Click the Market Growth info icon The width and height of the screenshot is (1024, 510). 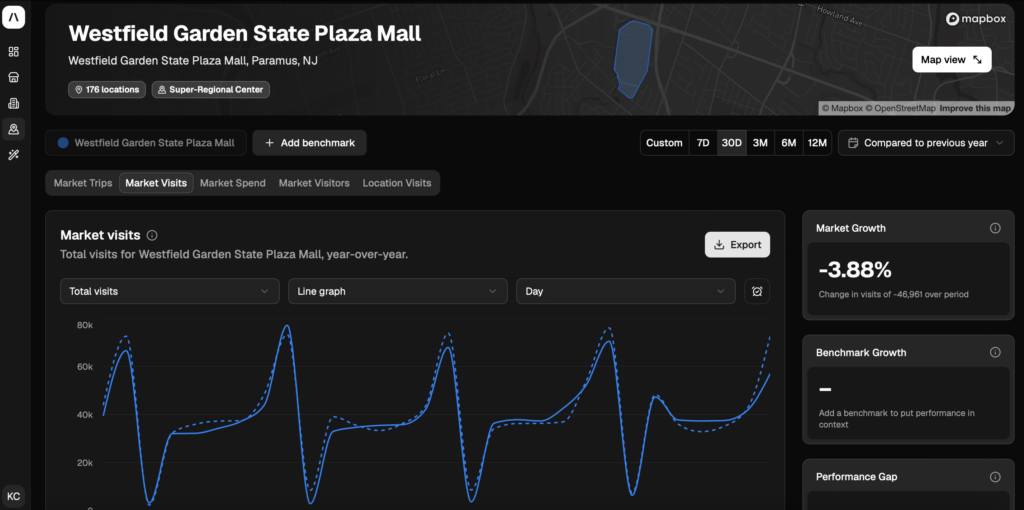[995, 228]
